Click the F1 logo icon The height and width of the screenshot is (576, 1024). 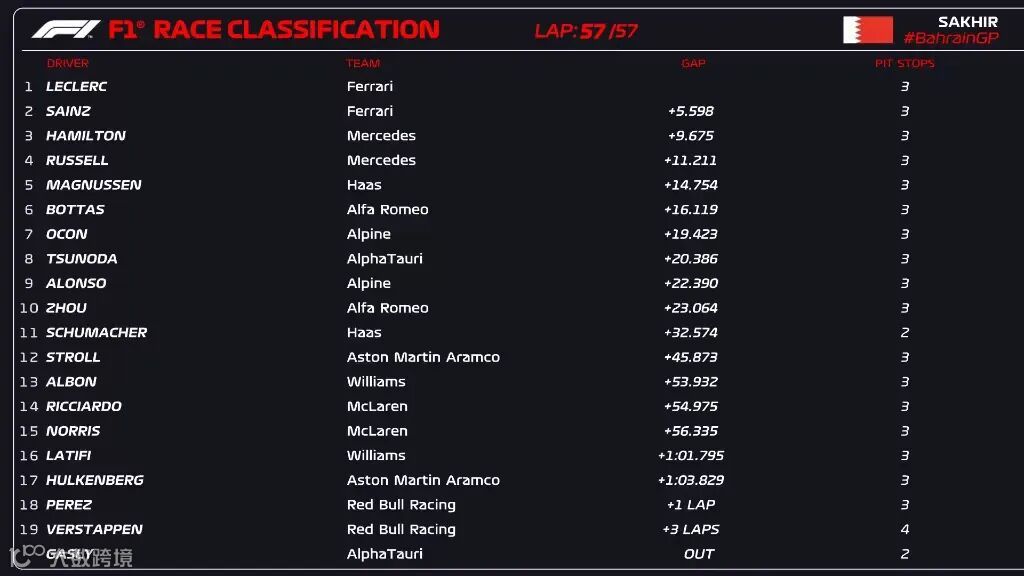pyautogui.click(x=66, y=29)
